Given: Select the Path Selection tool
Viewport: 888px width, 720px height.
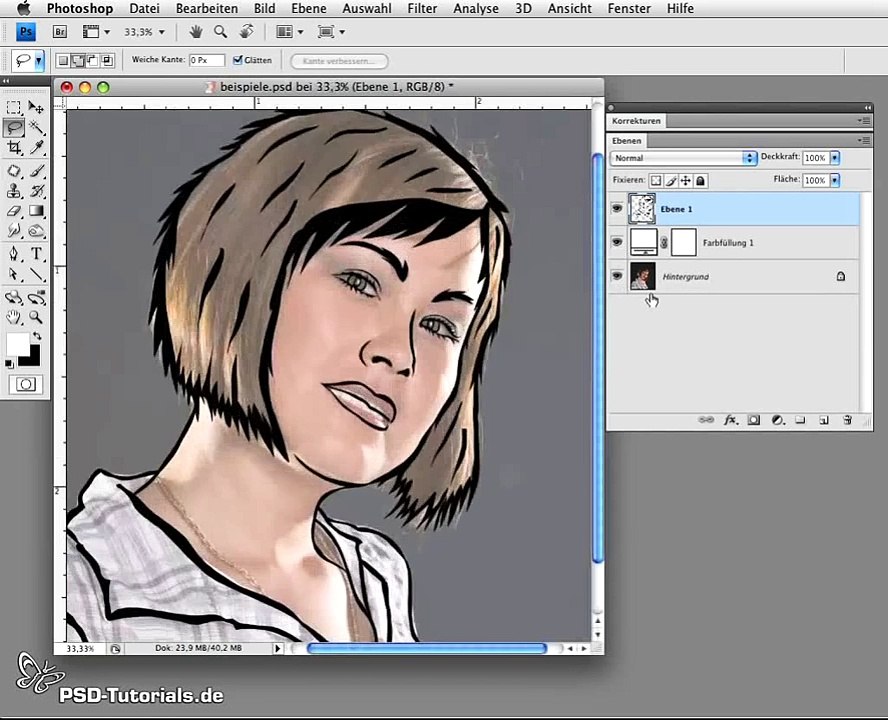Looking at the screenshot, I should [x=14, y=274].
